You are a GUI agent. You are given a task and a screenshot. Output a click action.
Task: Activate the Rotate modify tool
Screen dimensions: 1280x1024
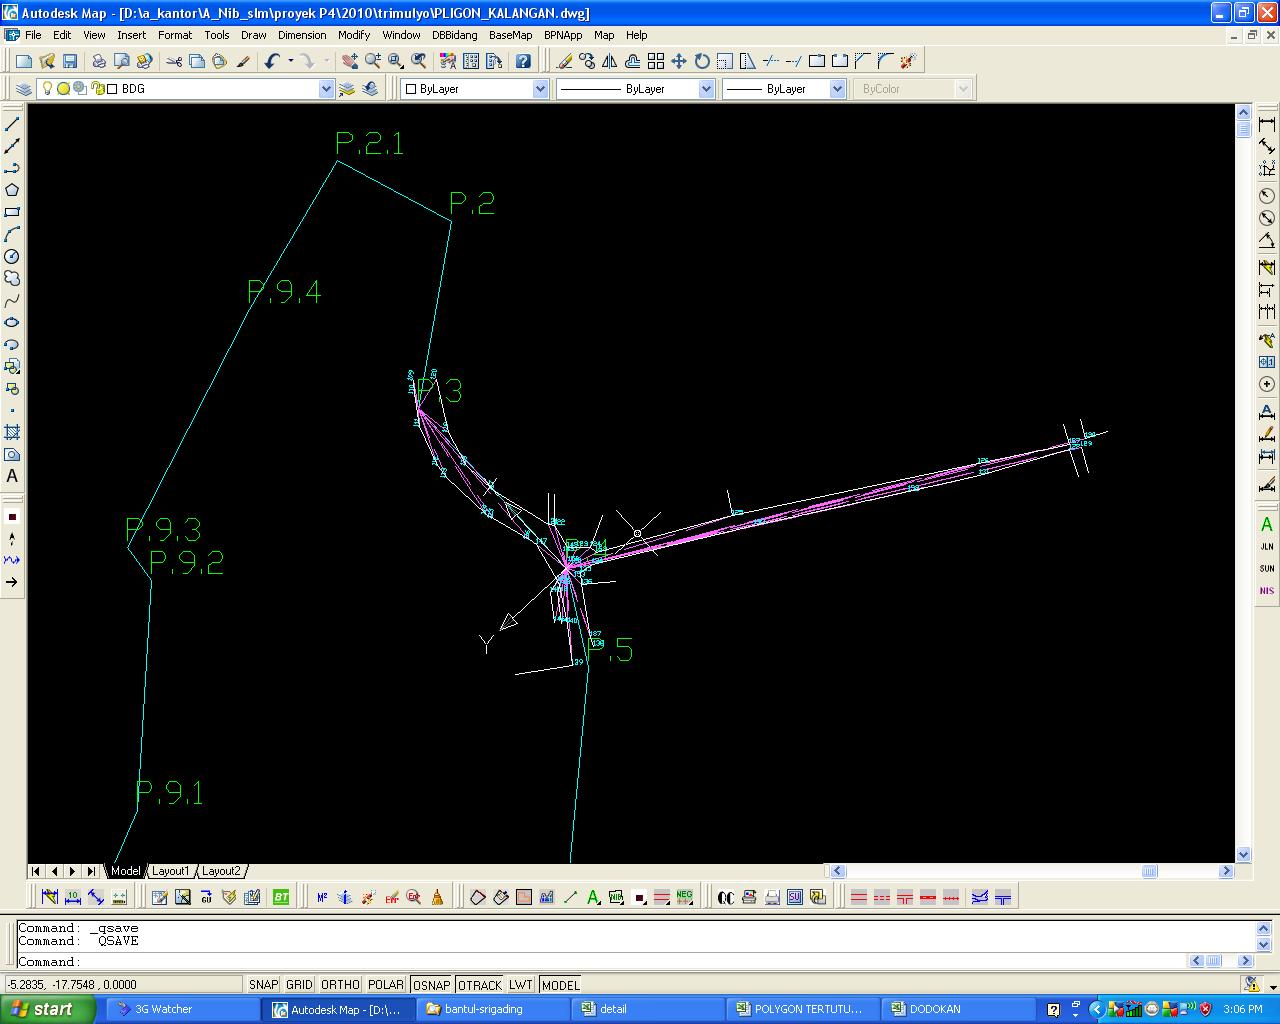pos(702,61)
